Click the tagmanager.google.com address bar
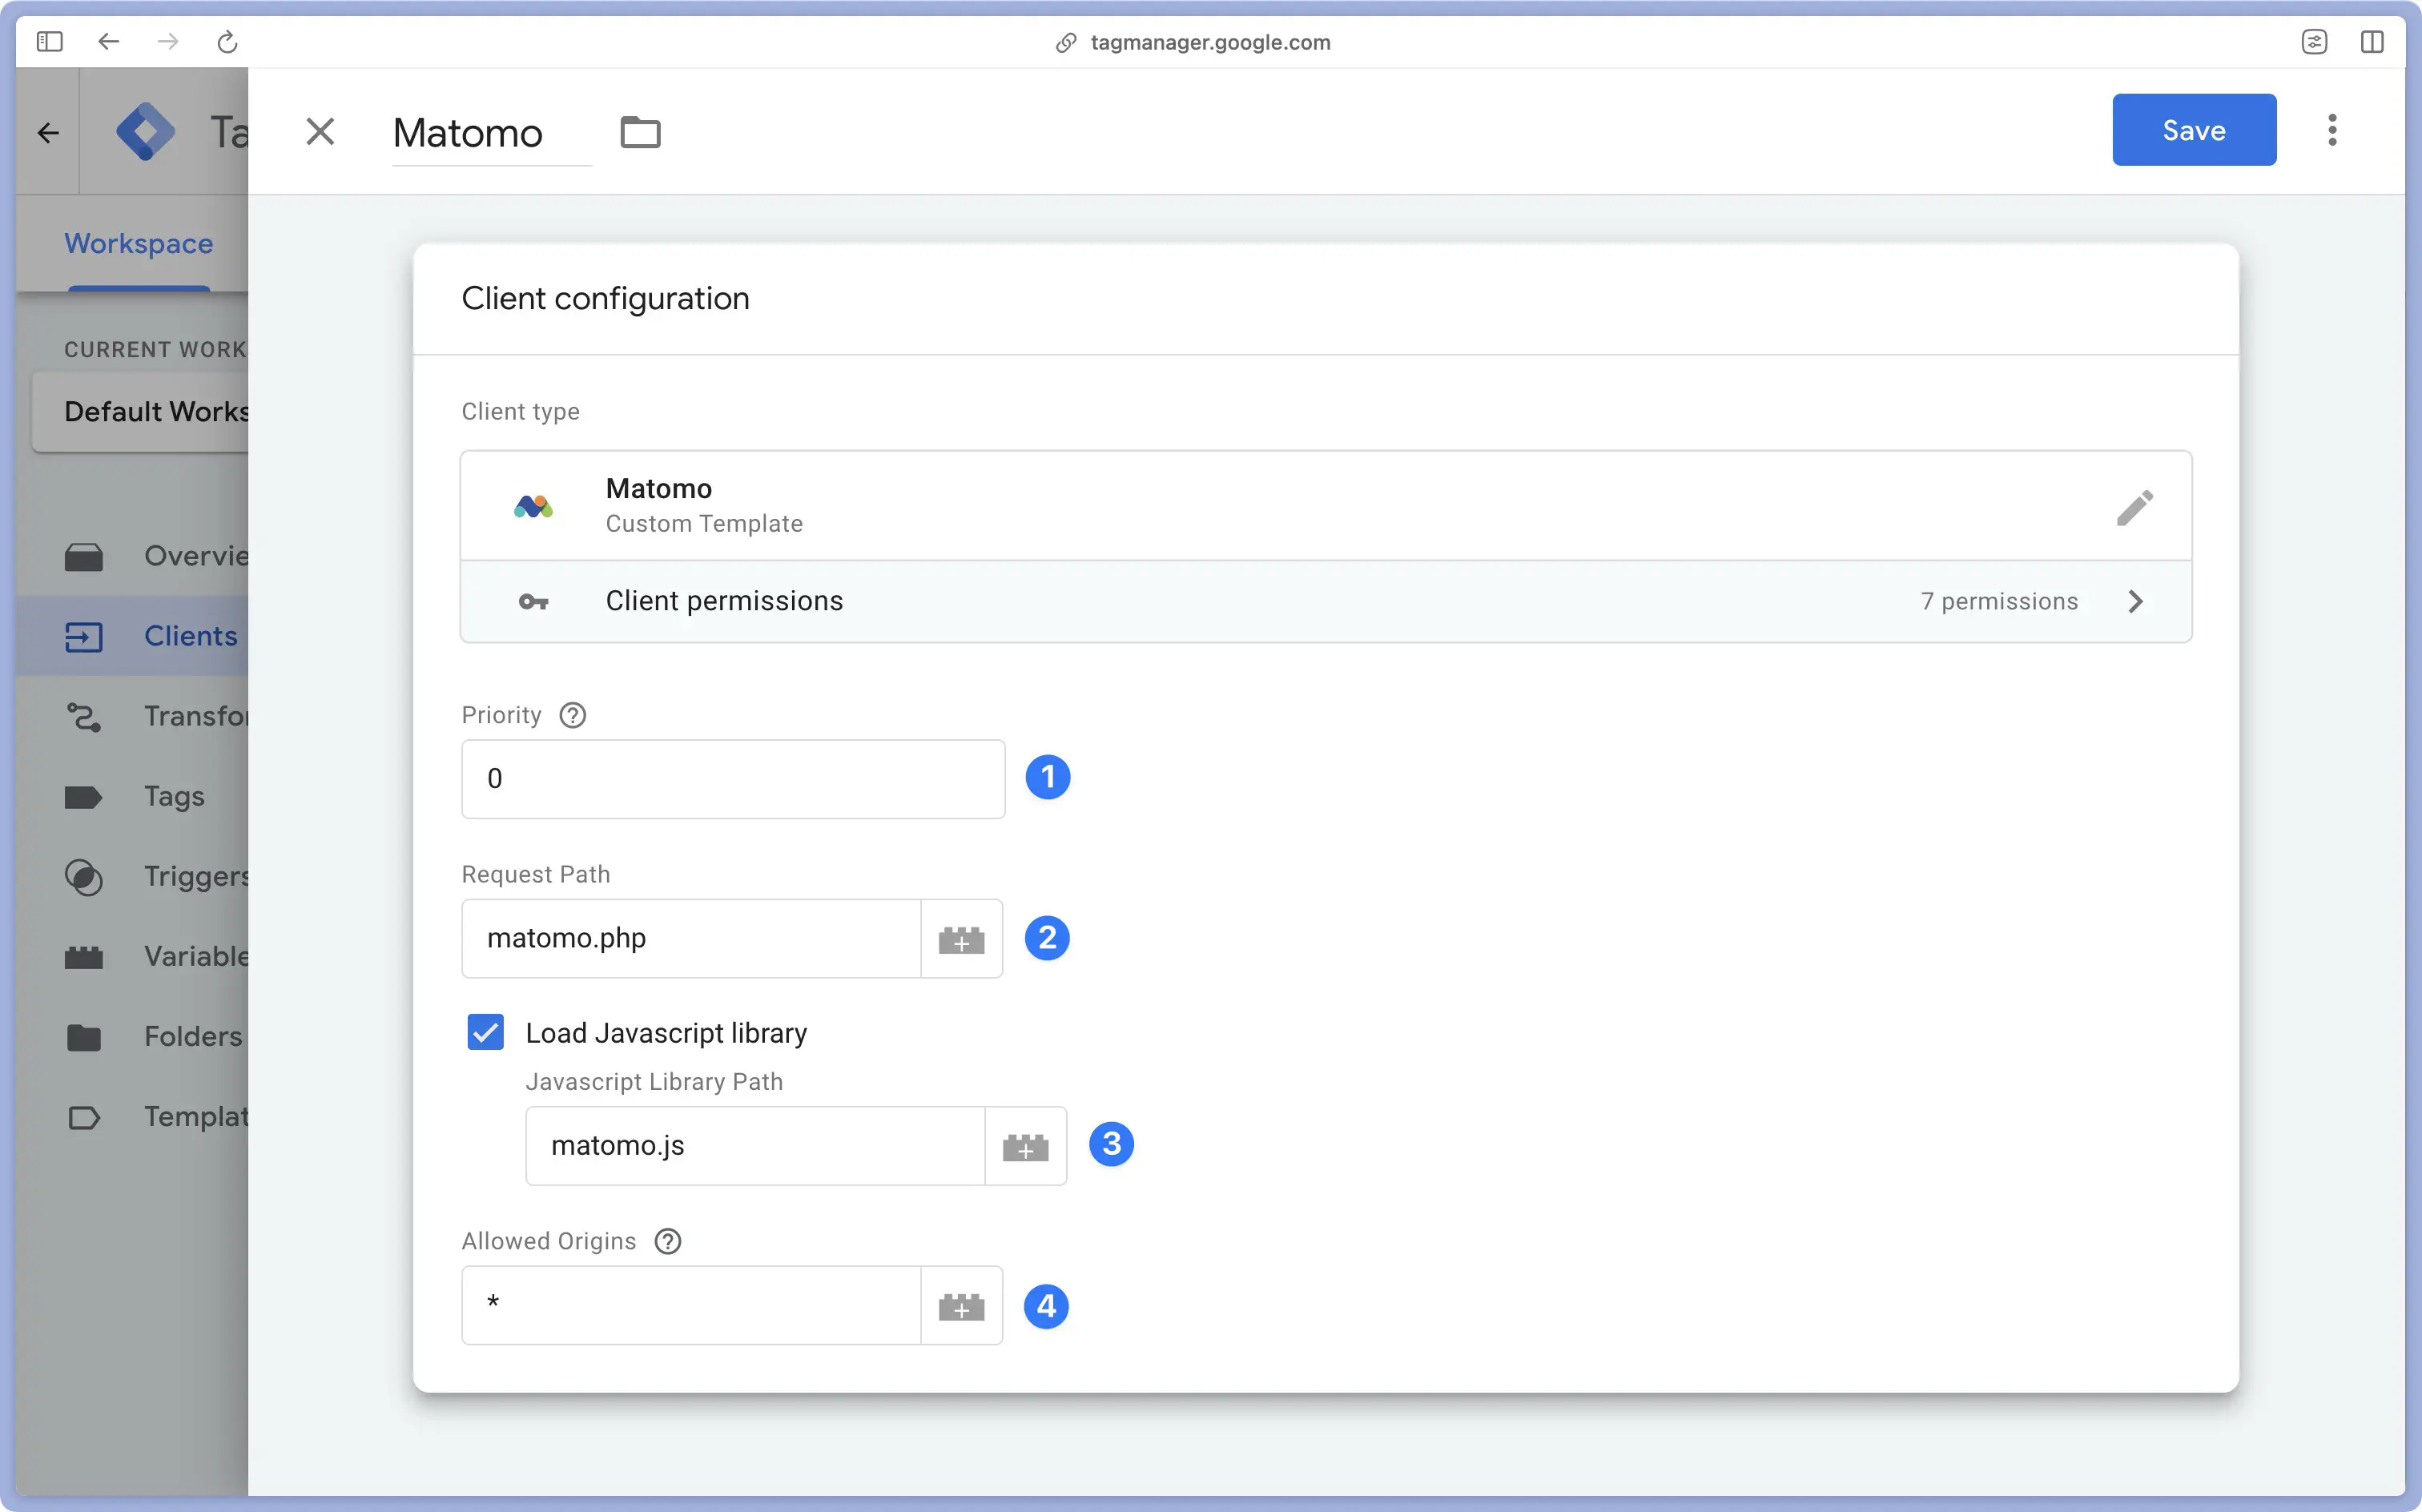 coord(1210,42)
